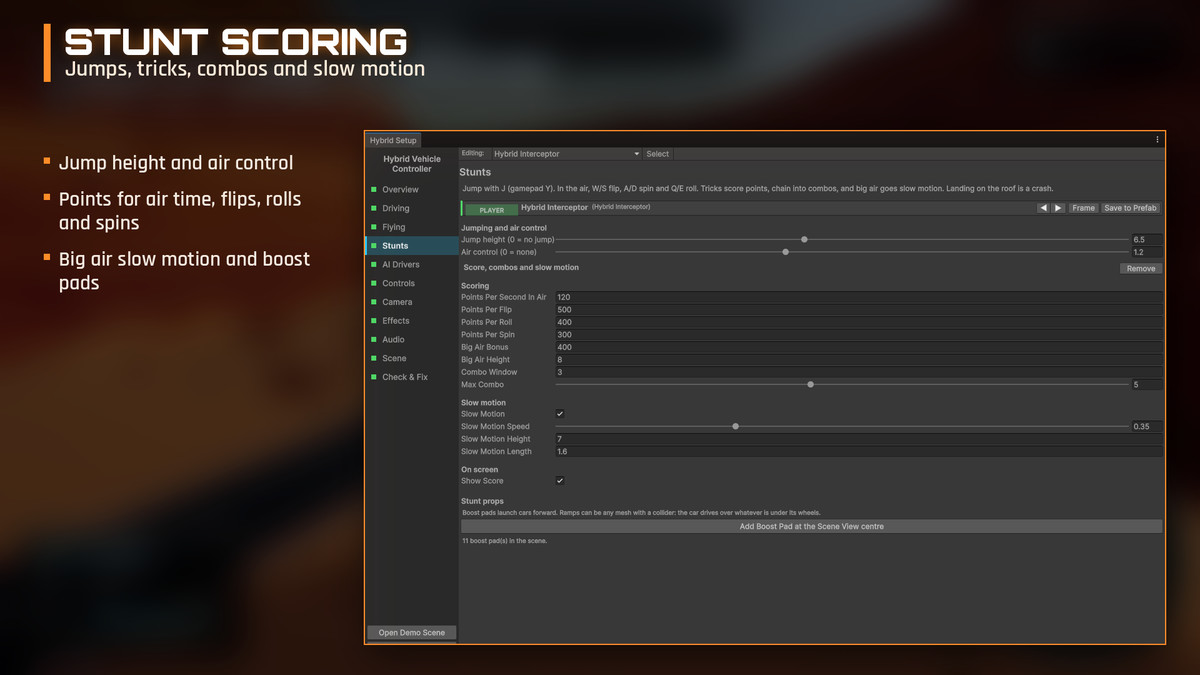
Task: Click the Slow Motion Speed slider handle
Action: click(x=735, y=426)
